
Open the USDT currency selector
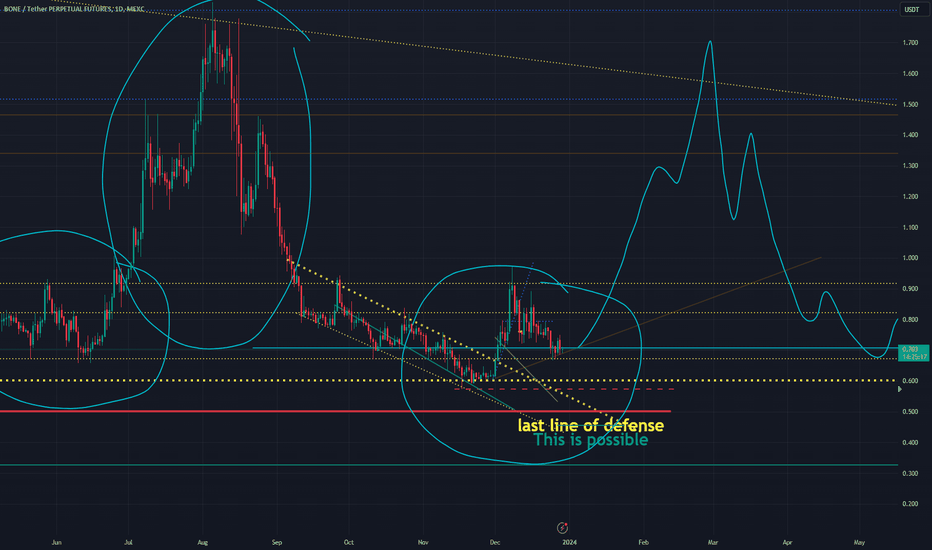point(912,10)
